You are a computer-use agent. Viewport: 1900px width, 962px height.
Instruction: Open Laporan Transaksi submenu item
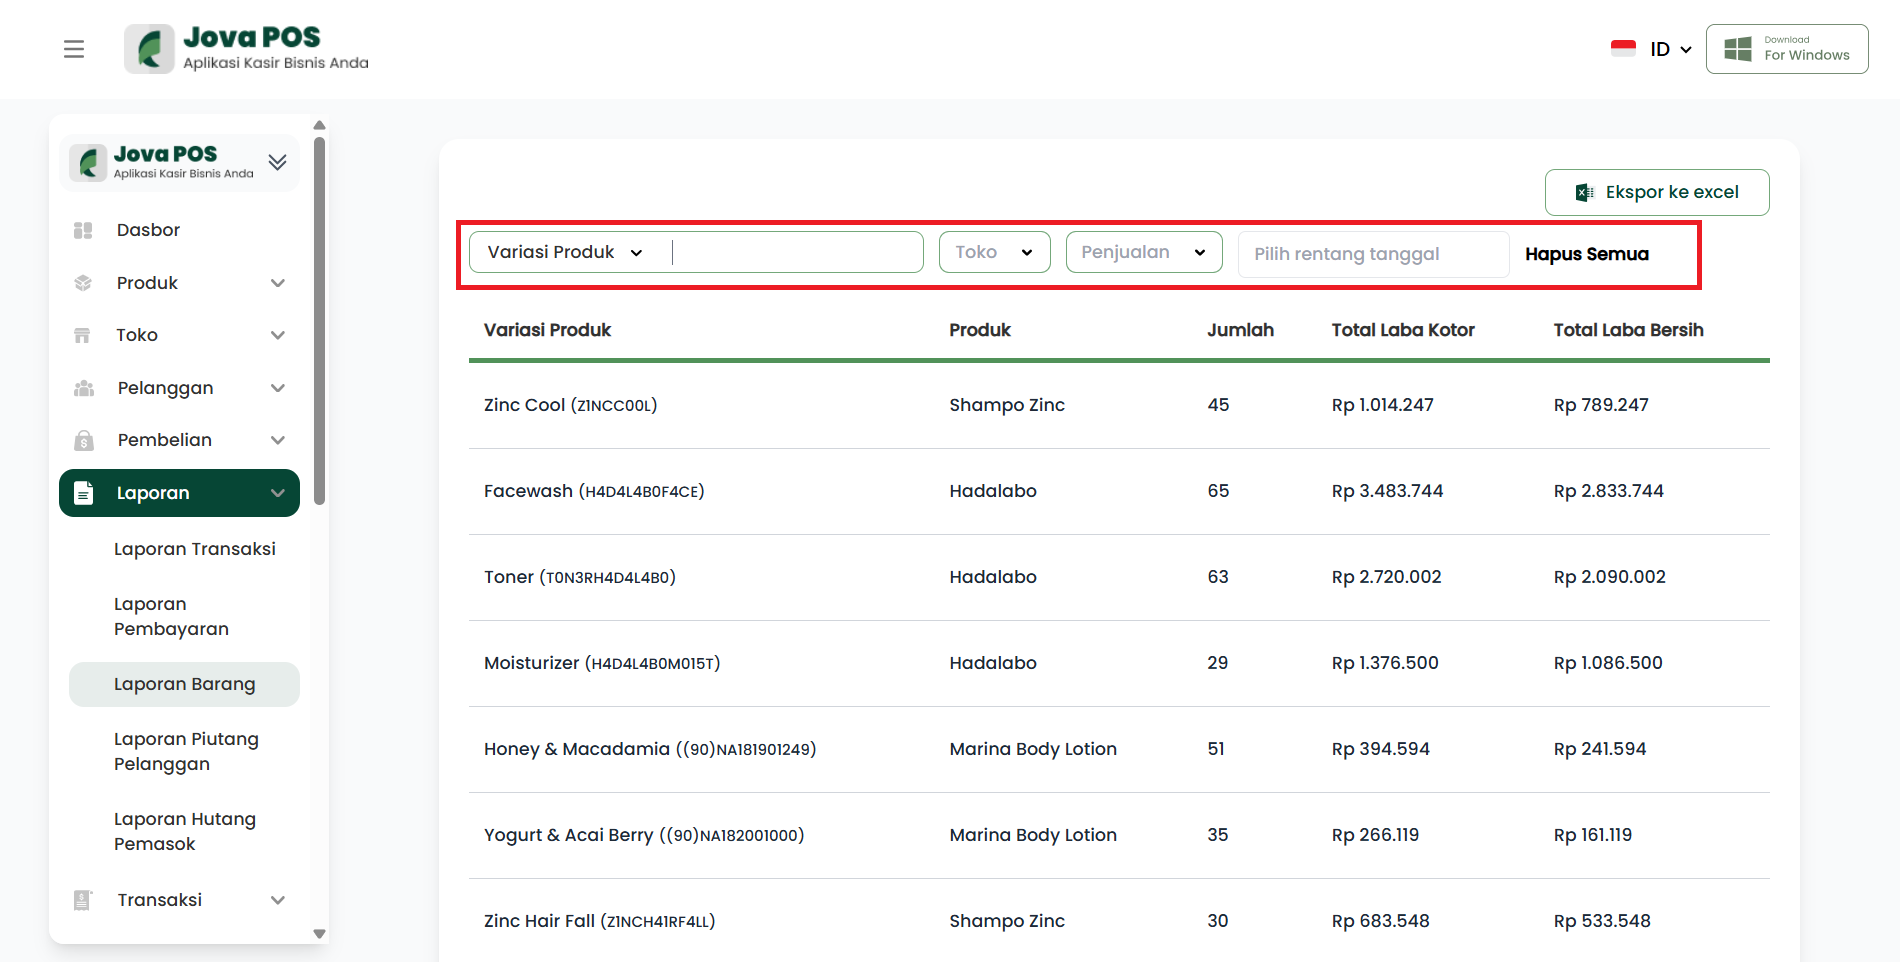(195, 549)
